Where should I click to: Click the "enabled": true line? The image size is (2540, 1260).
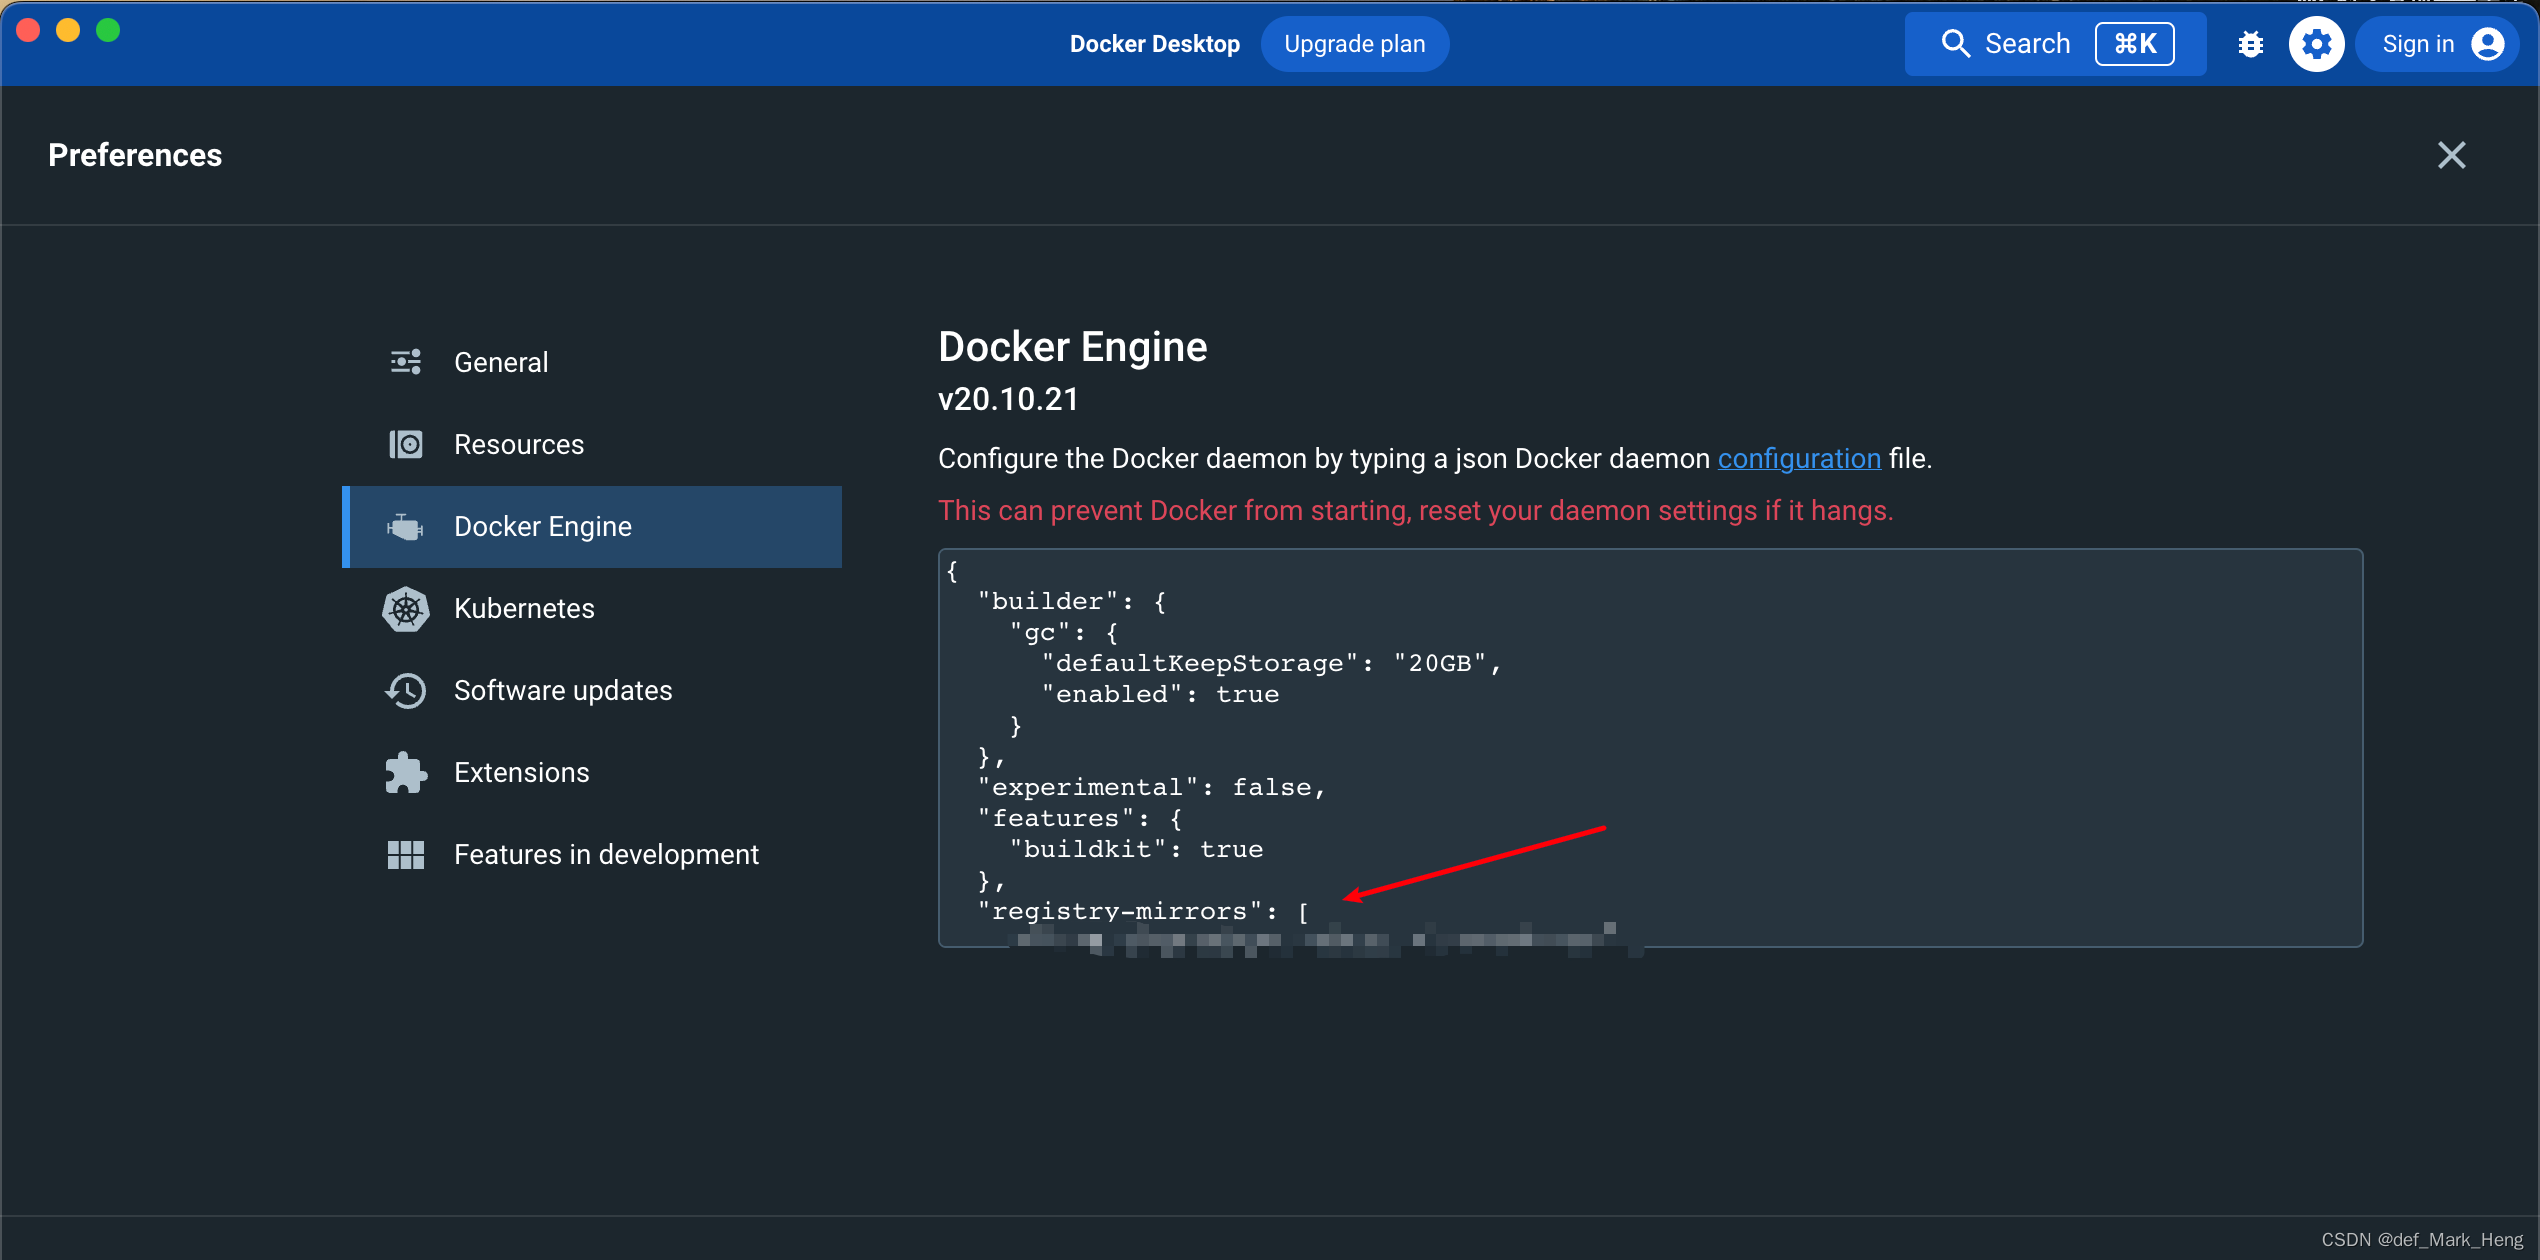pos(1160,695)
